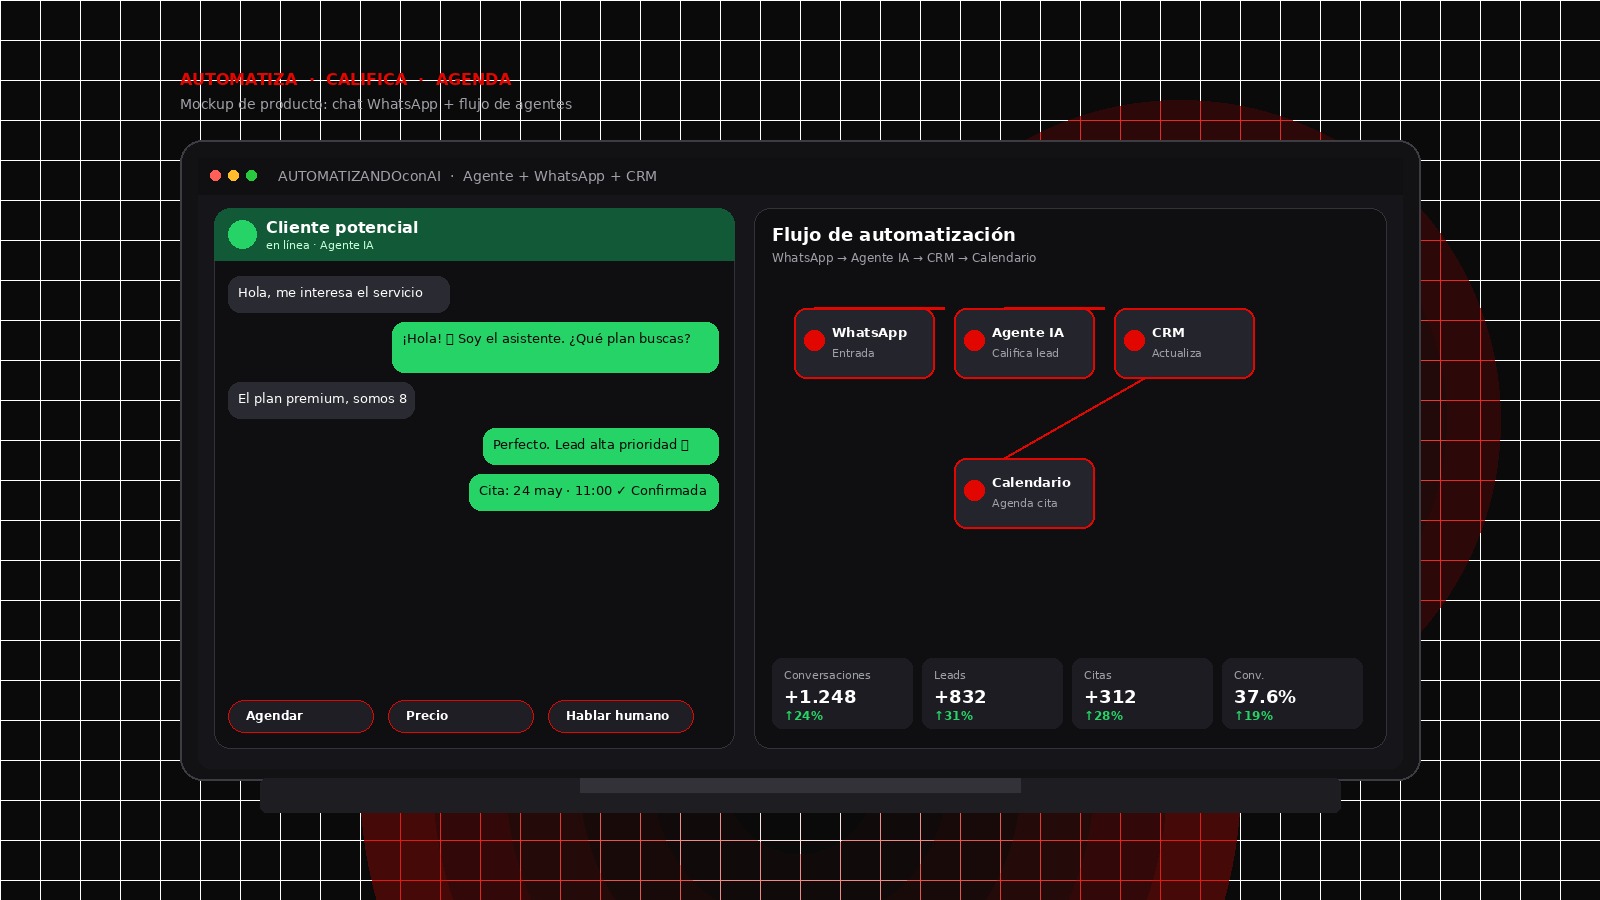The width and height of the screenshot is (1600, 900).
Task: Click the 'Flujo de automatización' heading
Action: click(x=893, y=234)
